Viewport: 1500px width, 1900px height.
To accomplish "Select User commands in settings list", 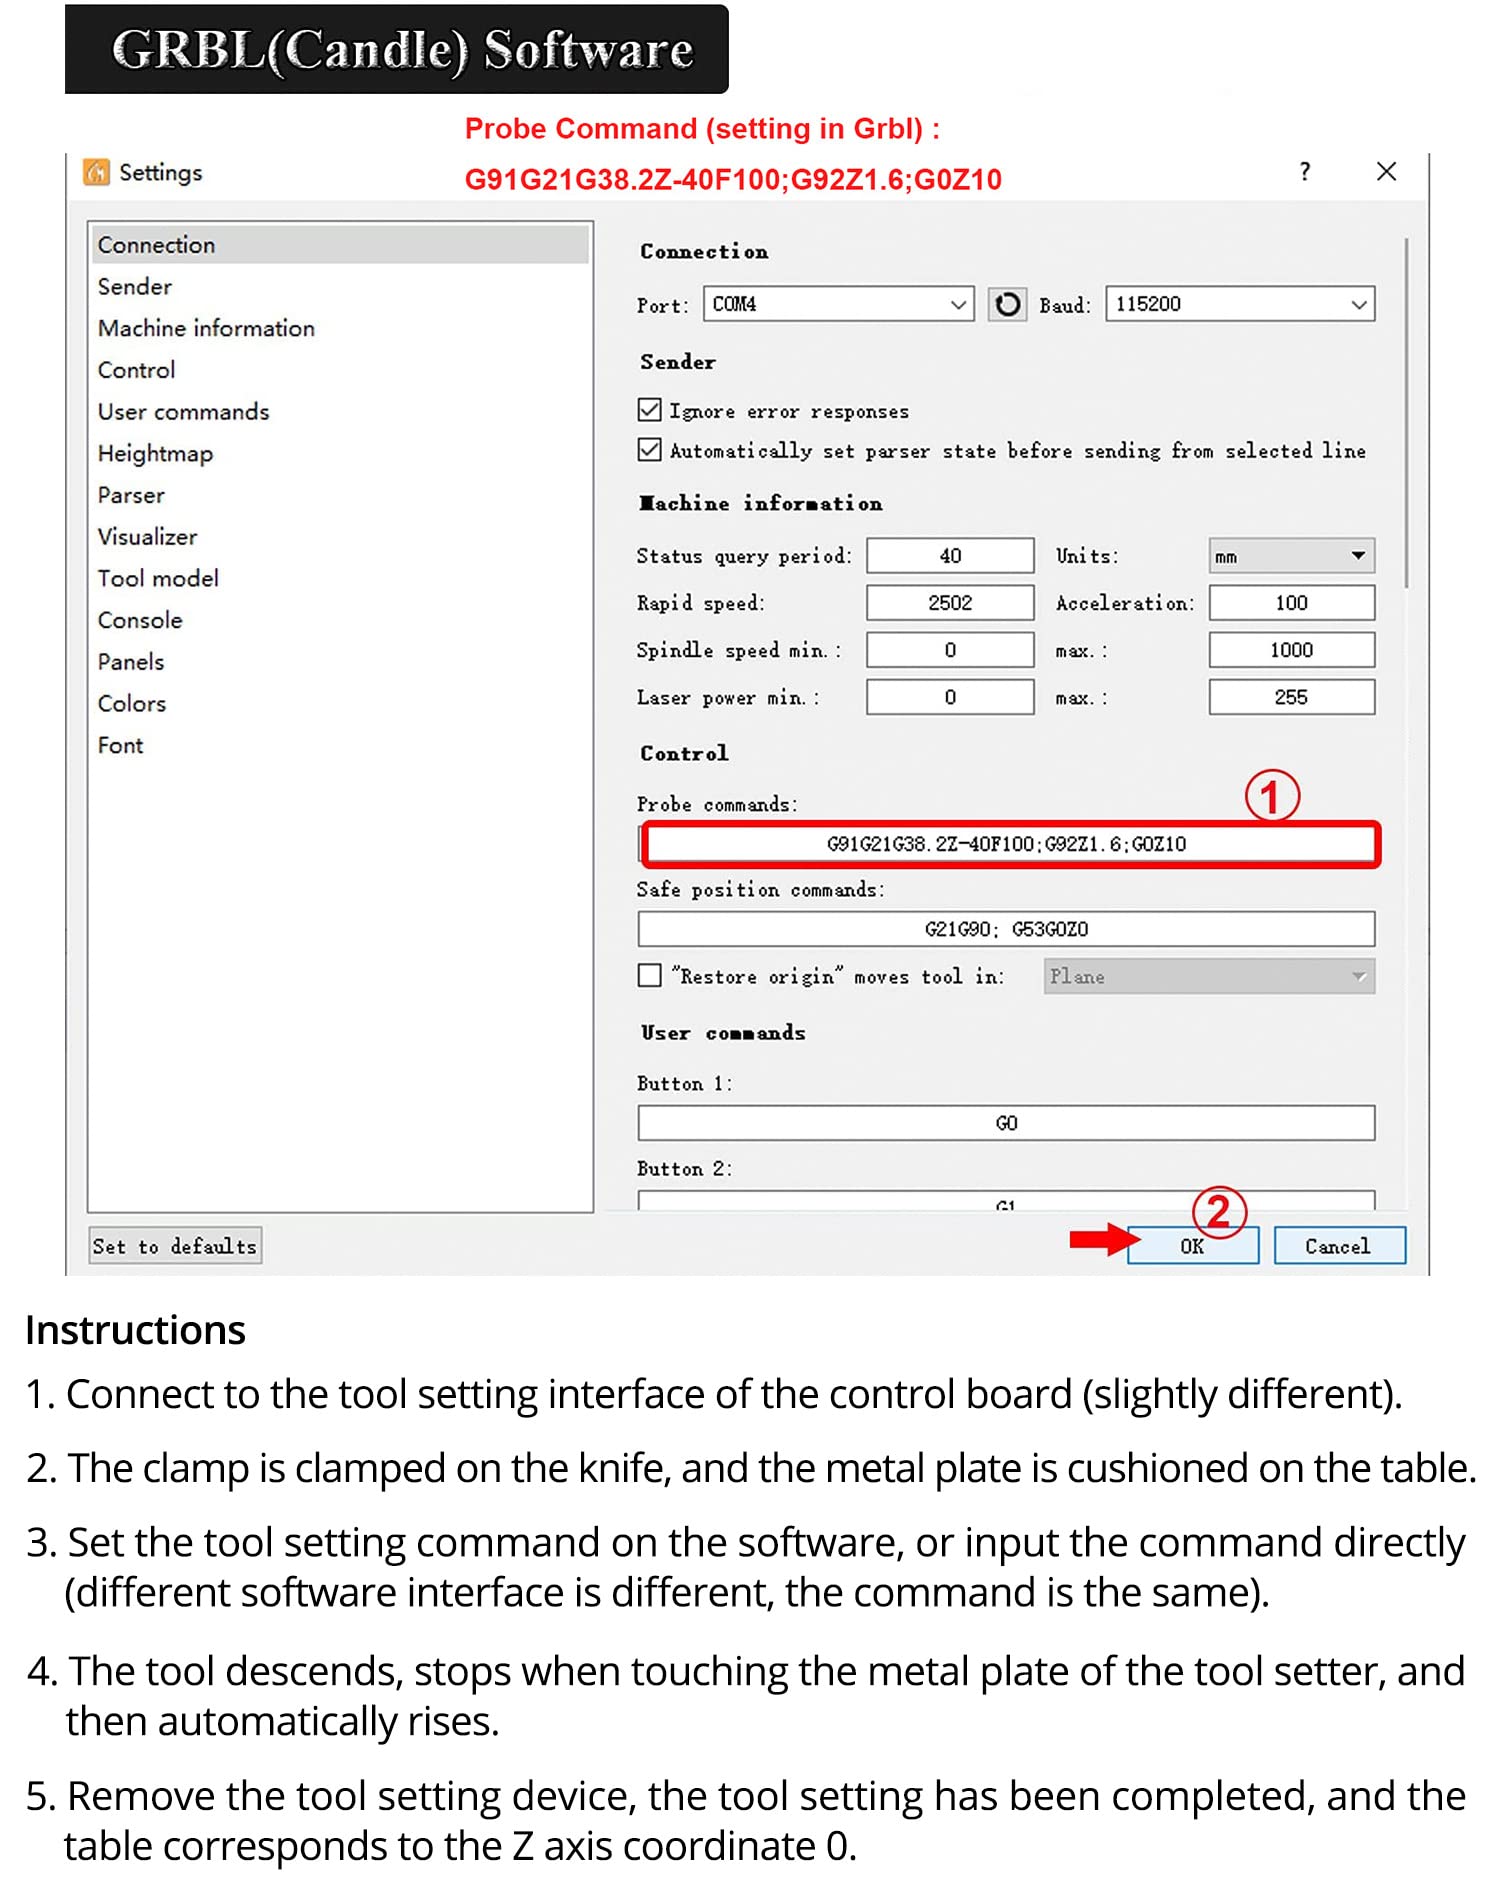I will (x=340, y=412).
